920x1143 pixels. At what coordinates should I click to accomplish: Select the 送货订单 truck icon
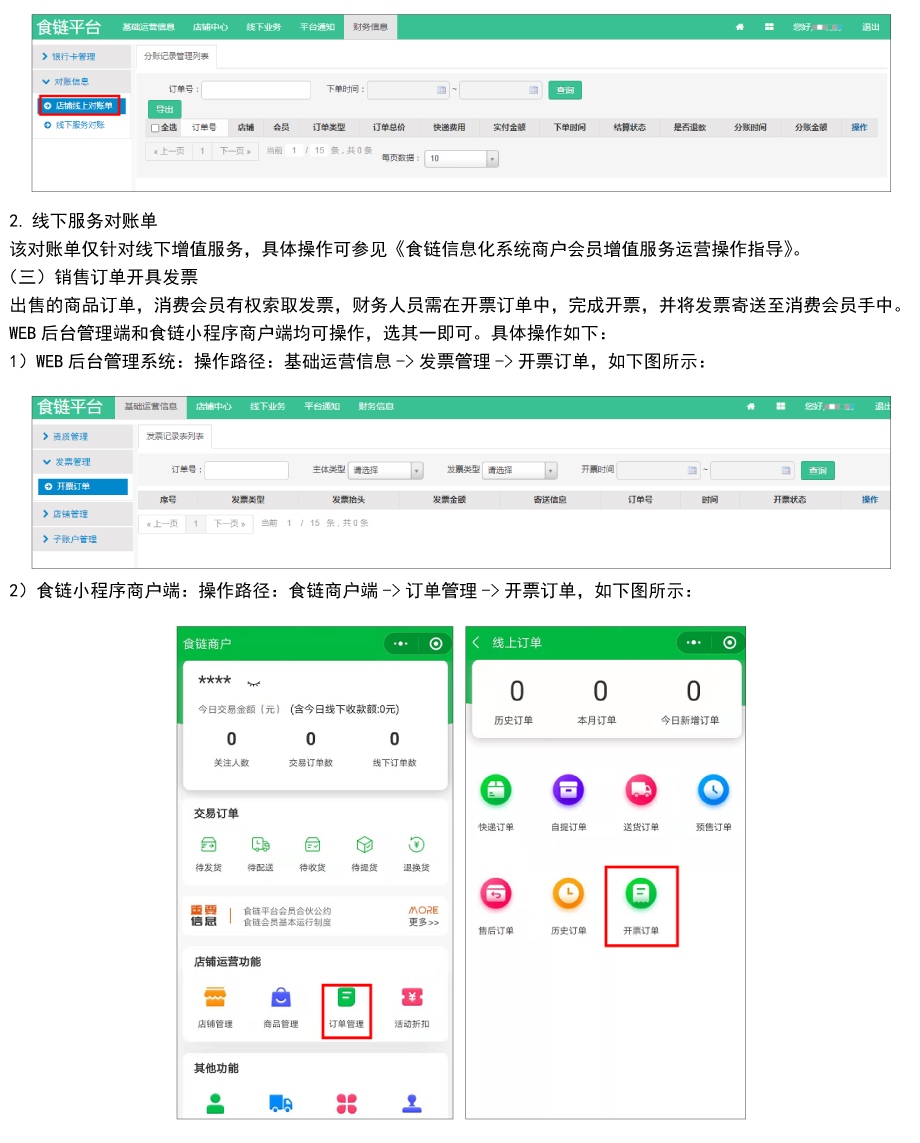(641, 791)
